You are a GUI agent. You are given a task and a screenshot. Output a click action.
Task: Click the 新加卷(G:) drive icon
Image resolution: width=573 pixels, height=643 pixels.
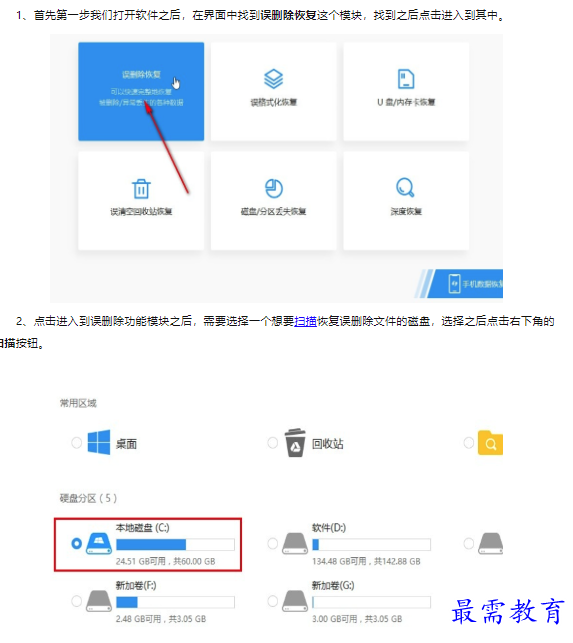295,602
